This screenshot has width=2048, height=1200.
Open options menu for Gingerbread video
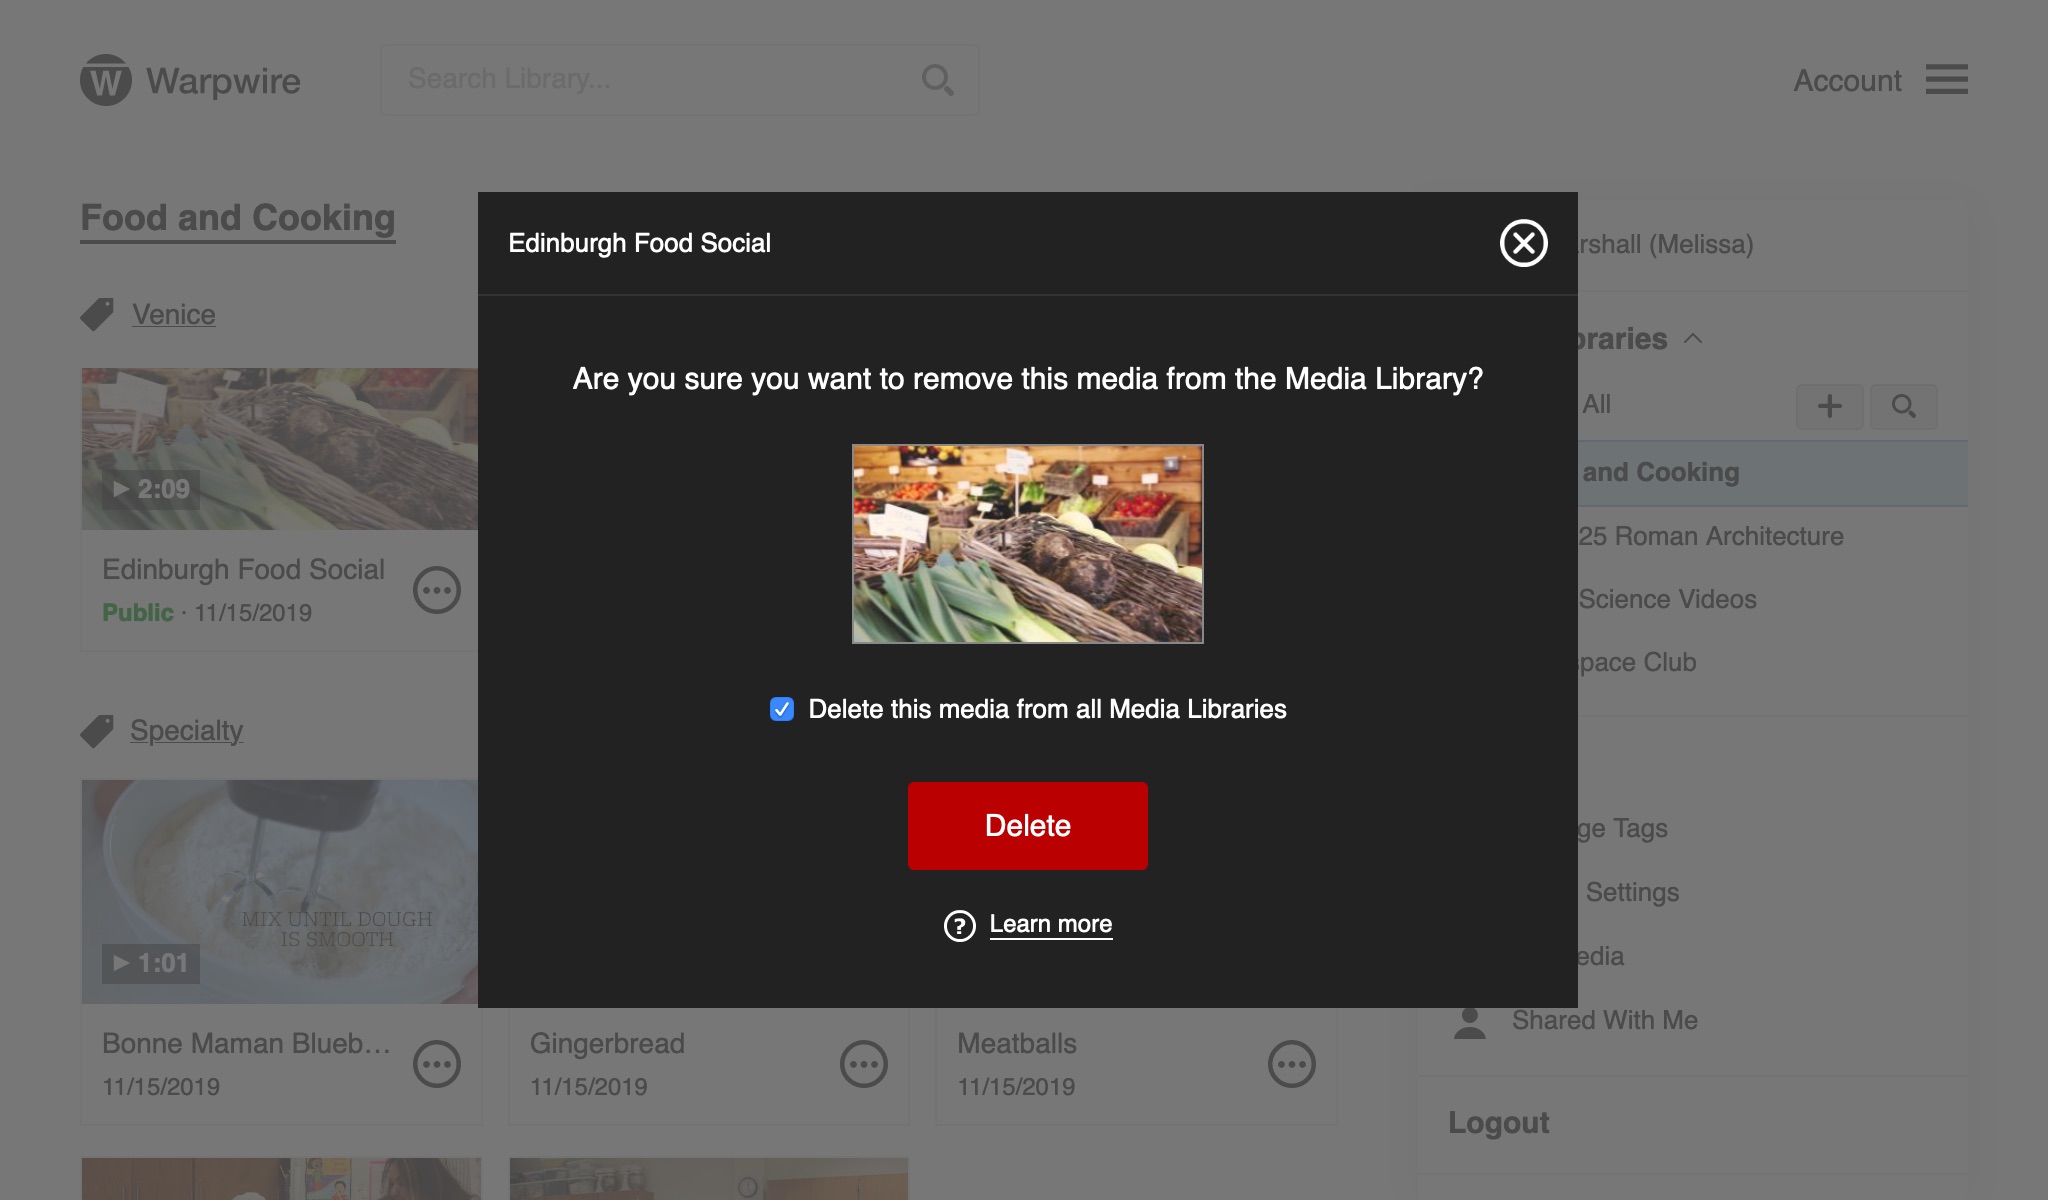click(x=864, y=1064)
